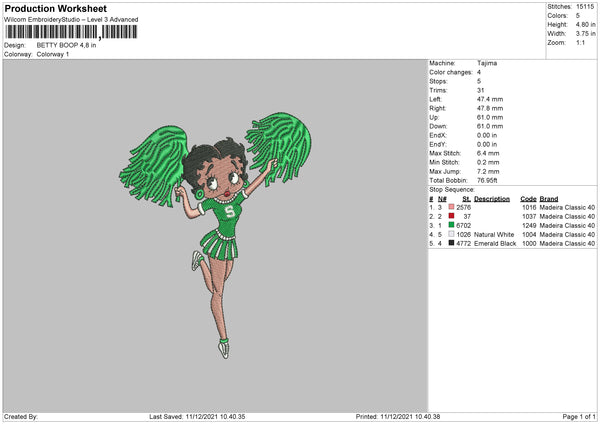Click the Stitches count 15115
The image size is (600, 424).
pos(586,6)
